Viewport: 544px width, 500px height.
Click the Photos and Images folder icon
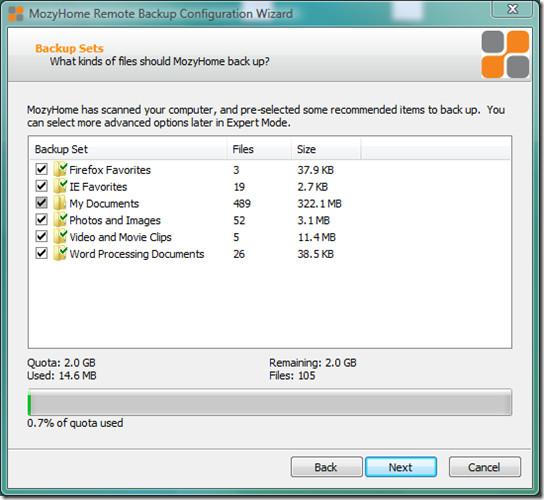[x=60, y=220]
